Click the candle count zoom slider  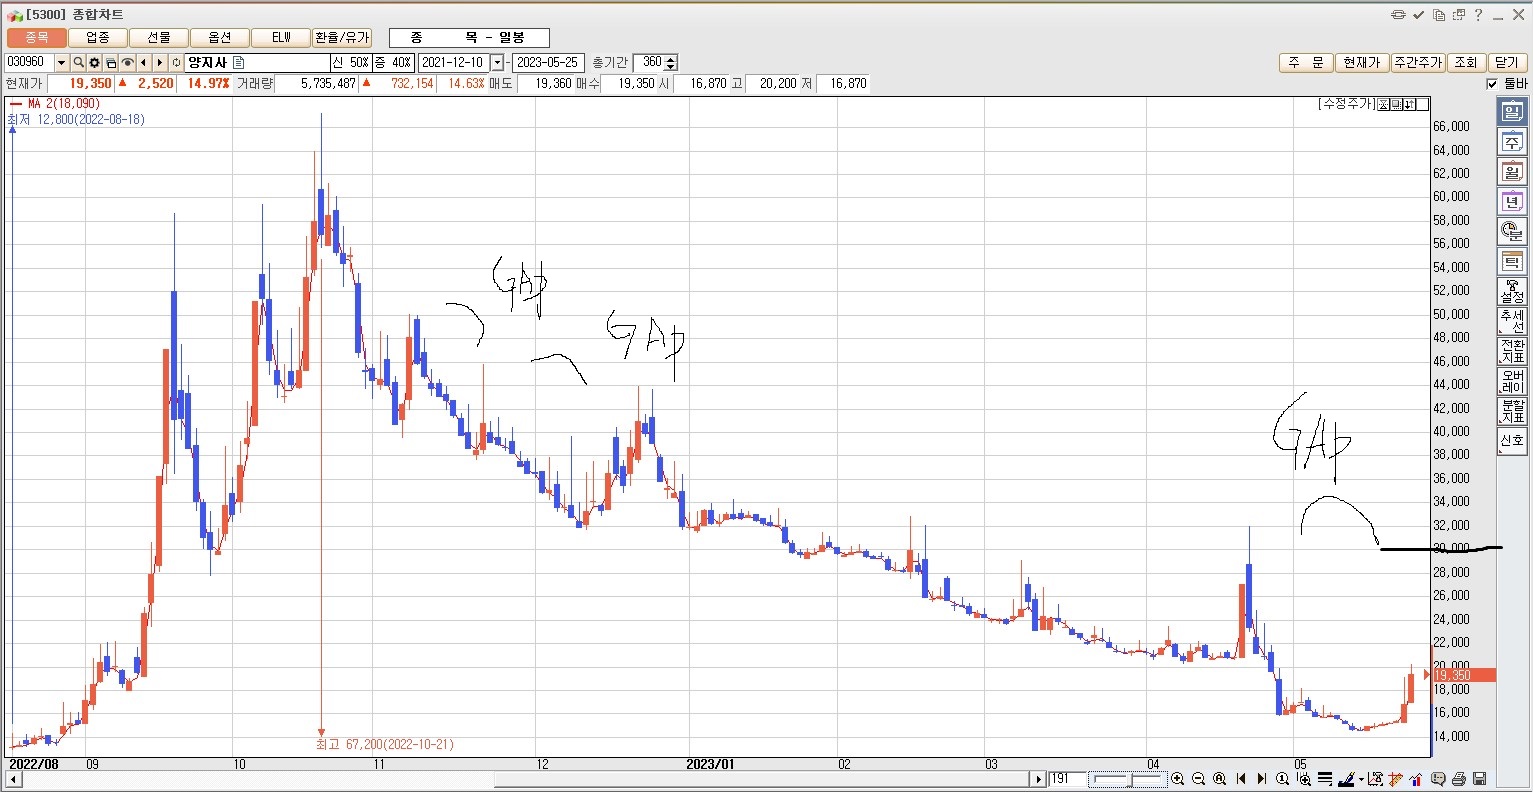(x=1128, y=779)
